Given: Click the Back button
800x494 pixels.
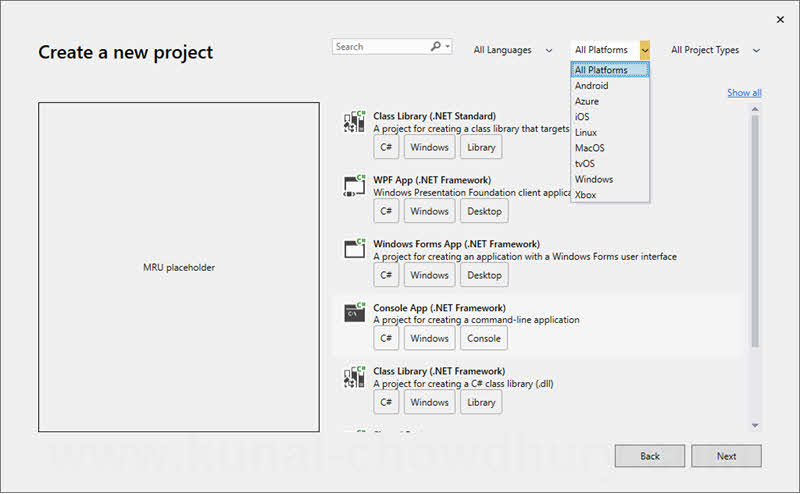Looking at the screenshot, I should (x=649, y=456).
